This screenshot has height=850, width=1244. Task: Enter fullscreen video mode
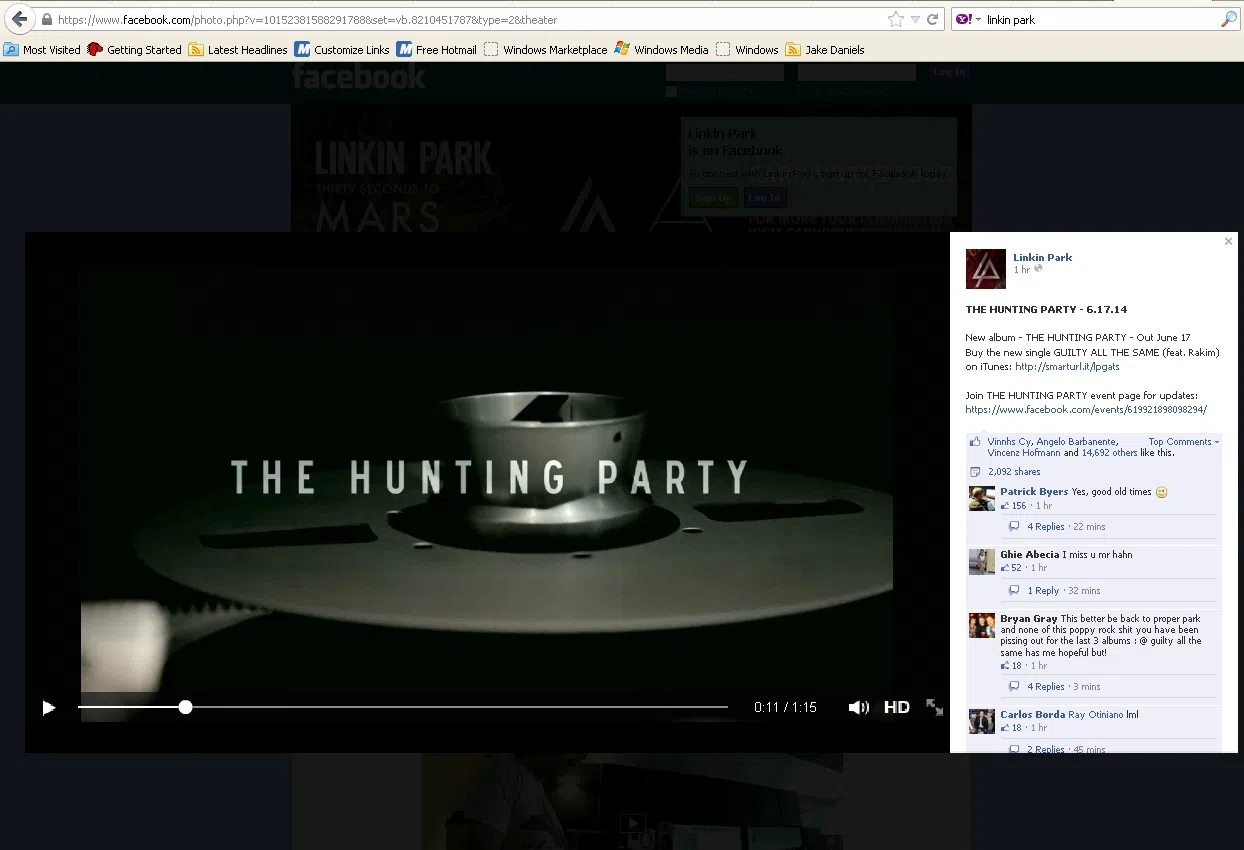[x=935, y=707]
